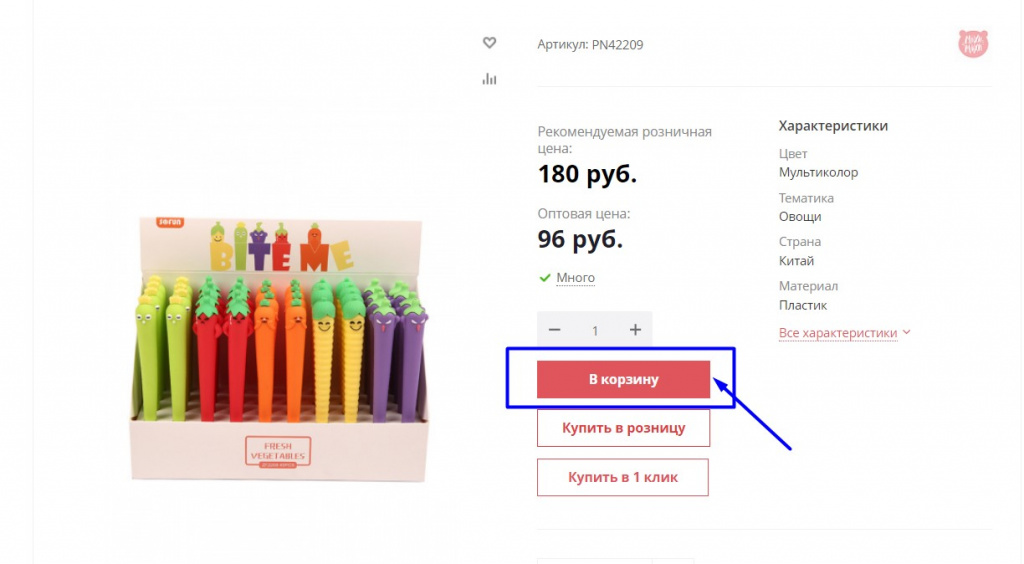
Task: Click green checkmark availability icon
Action: tap(545, 277)
